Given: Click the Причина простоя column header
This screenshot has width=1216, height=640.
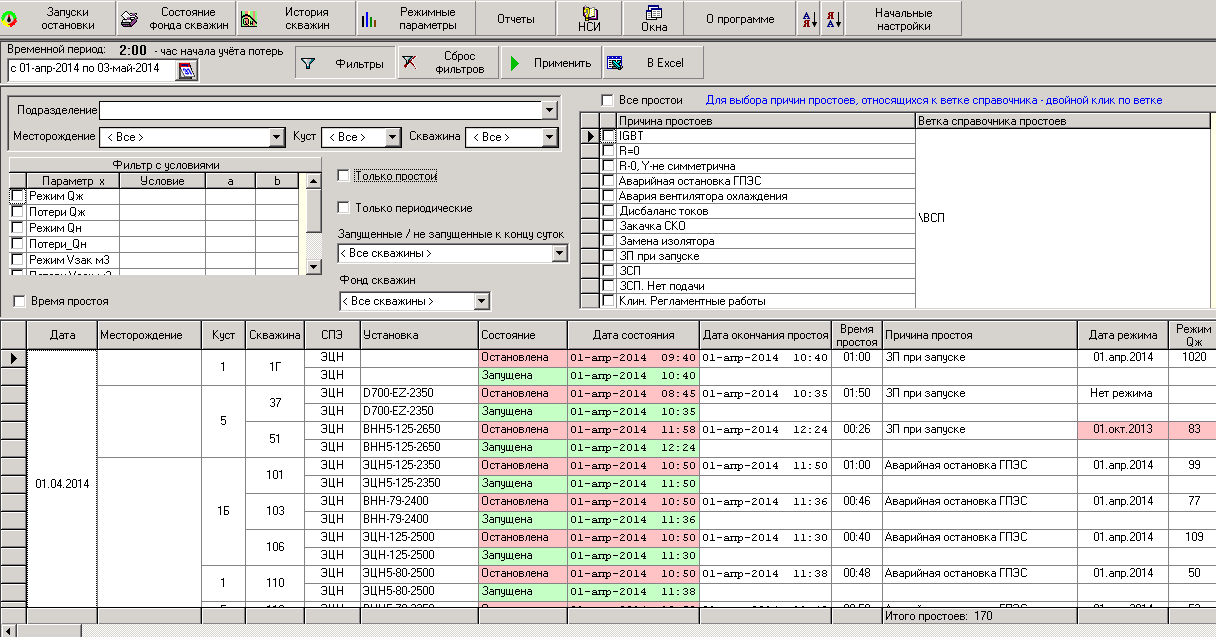Looking at the screenshot, I should (979, 335).
